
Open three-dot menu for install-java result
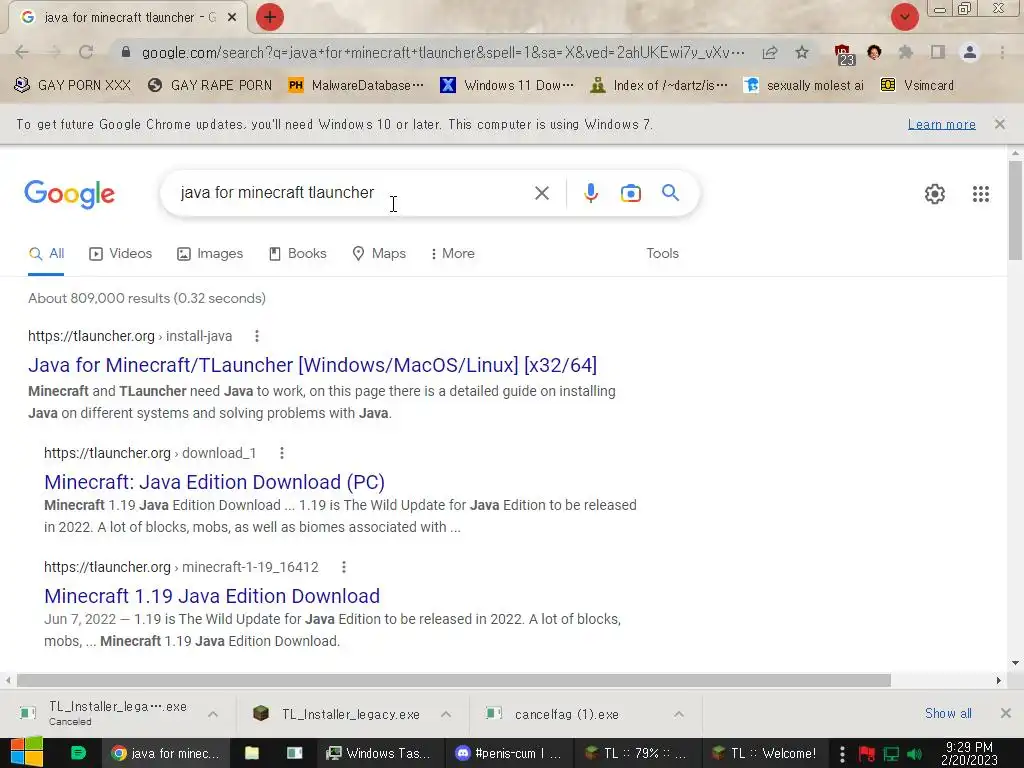(x=257, y=336)
